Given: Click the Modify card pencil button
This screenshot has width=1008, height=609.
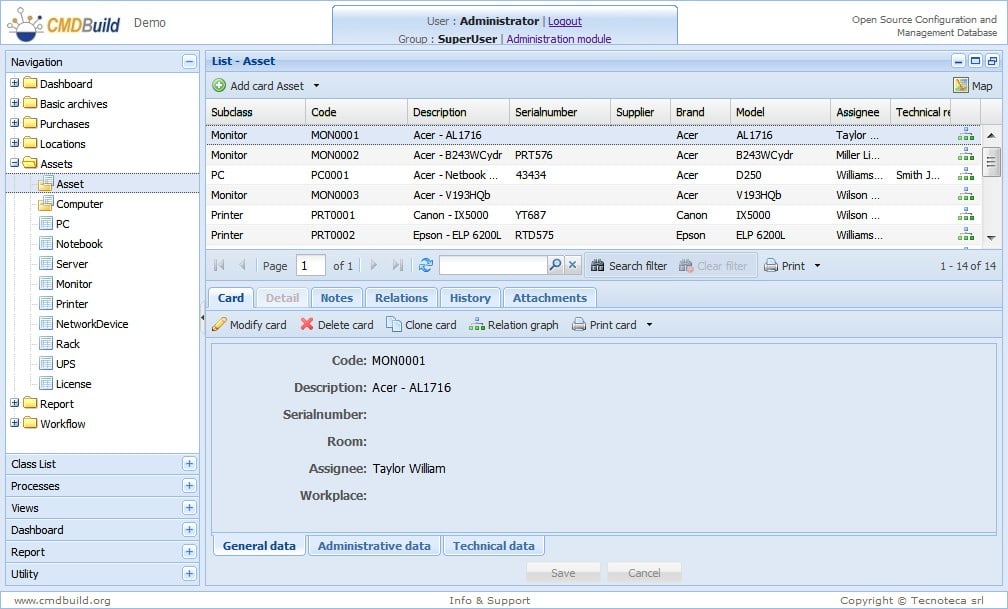Looking at the screenshot, I should click(249, 325).
